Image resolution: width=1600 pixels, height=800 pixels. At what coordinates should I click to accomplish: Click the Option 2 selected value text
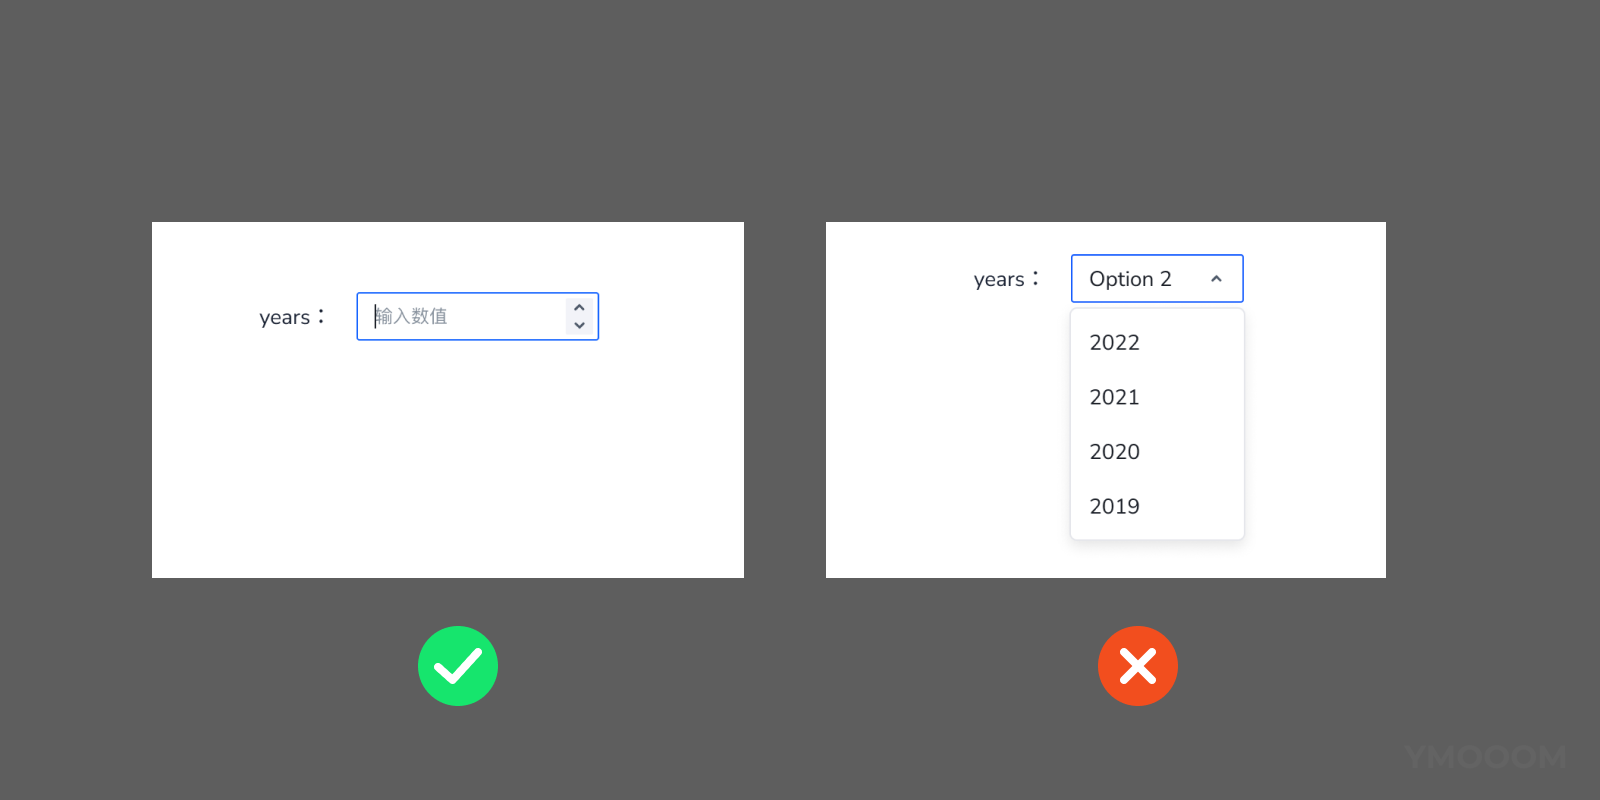click(x=1130, y=279)
